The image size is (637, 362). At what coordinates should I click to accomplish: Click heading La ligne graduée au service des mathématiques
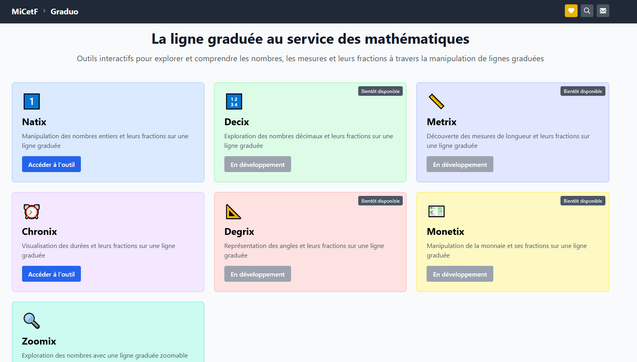click(310, 39)
